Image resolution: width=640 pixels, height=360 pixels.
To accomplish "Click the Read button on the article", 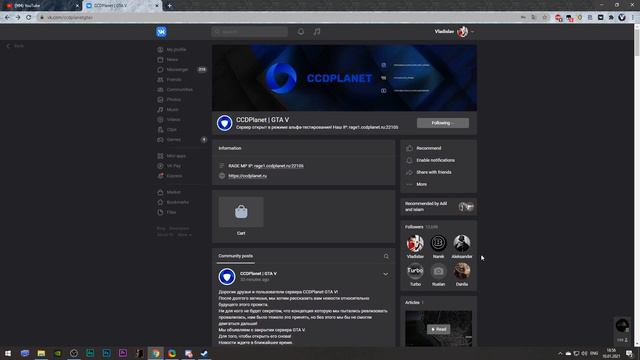I will coord(438,329).
